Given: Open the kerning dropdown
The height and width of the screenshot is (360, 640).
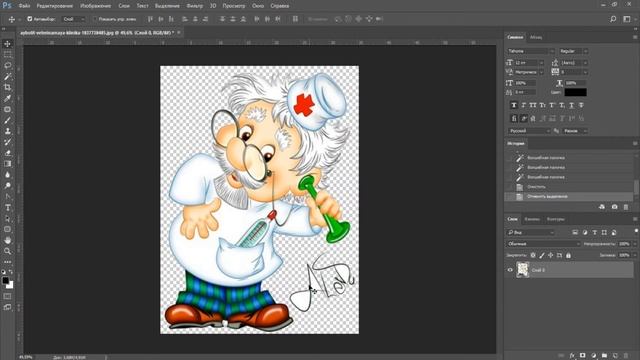Looking at the screenshot, I should 541,72.
